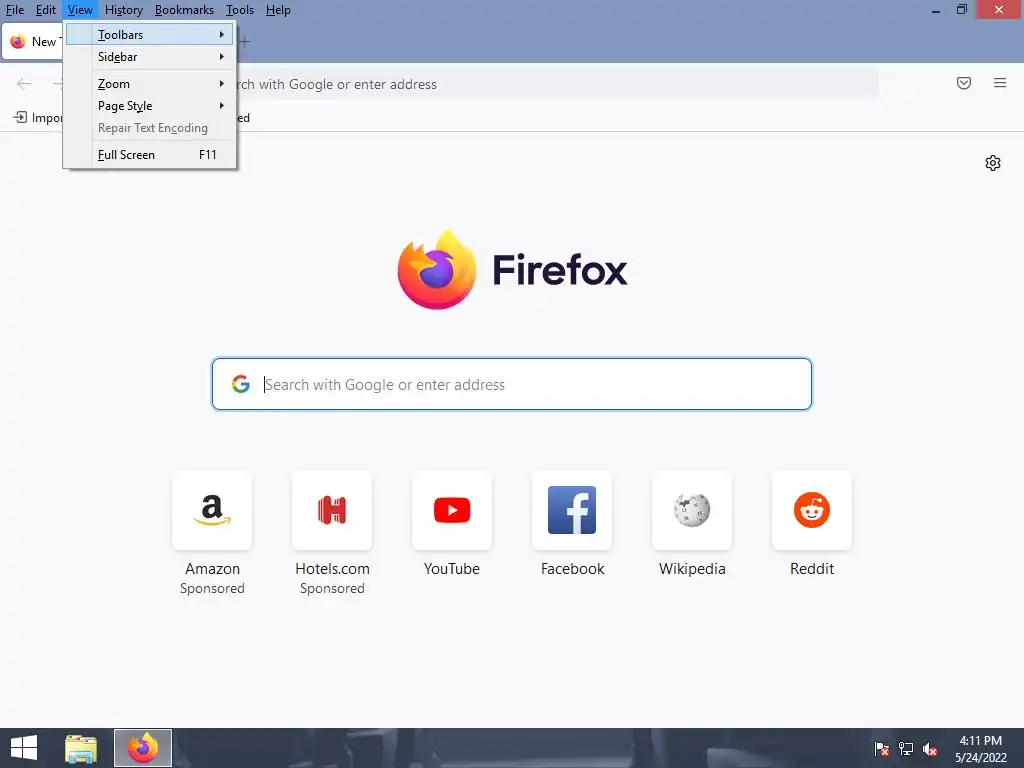Select the New Tab browser tab

pos(33,42)
